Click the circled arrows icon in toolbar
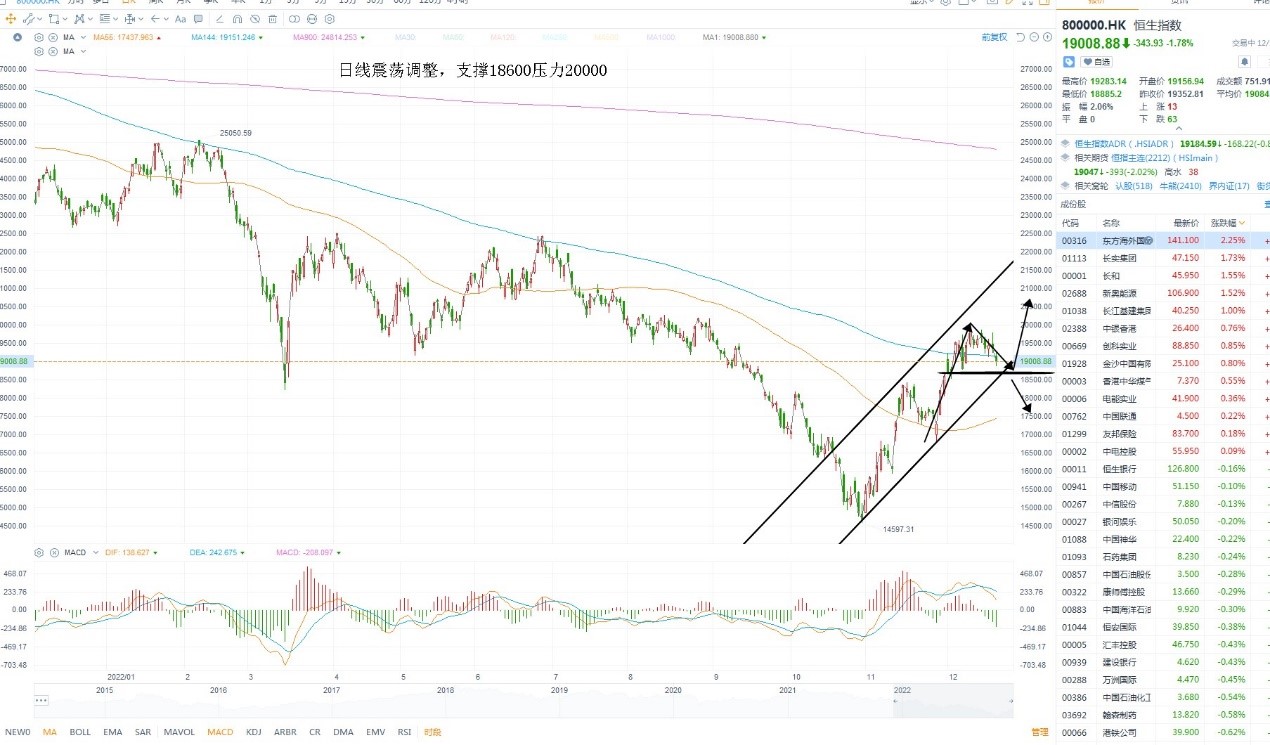The width and height of the screenshot is (1270, 745). (311, 19)
